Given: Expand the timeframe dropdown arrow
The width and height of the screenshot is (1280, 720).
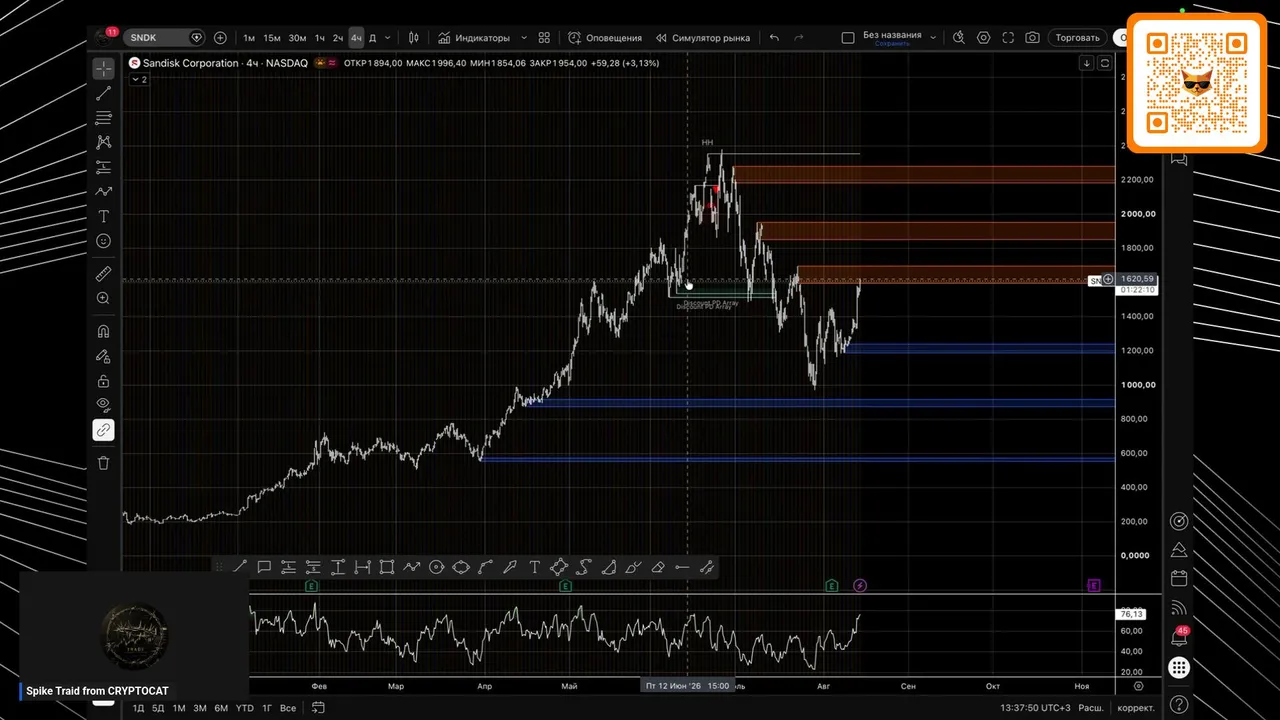Looking at the screenshot, I should [387, 38].
